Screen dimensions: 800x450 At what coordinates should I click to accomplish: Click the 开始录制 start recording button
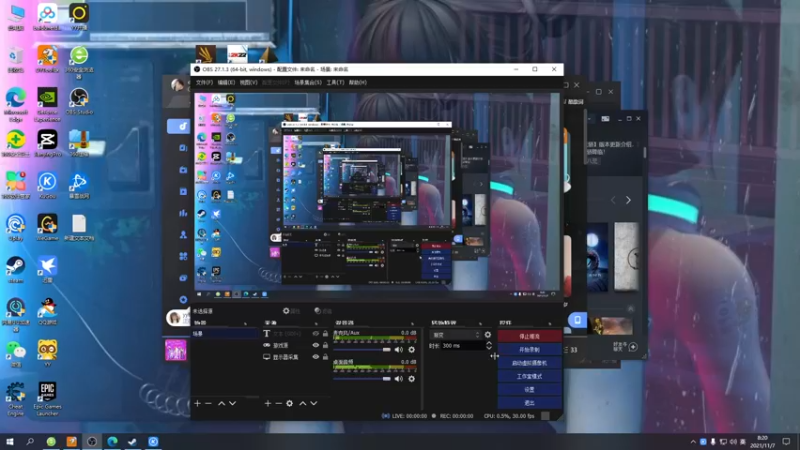[x=529, y=349]
